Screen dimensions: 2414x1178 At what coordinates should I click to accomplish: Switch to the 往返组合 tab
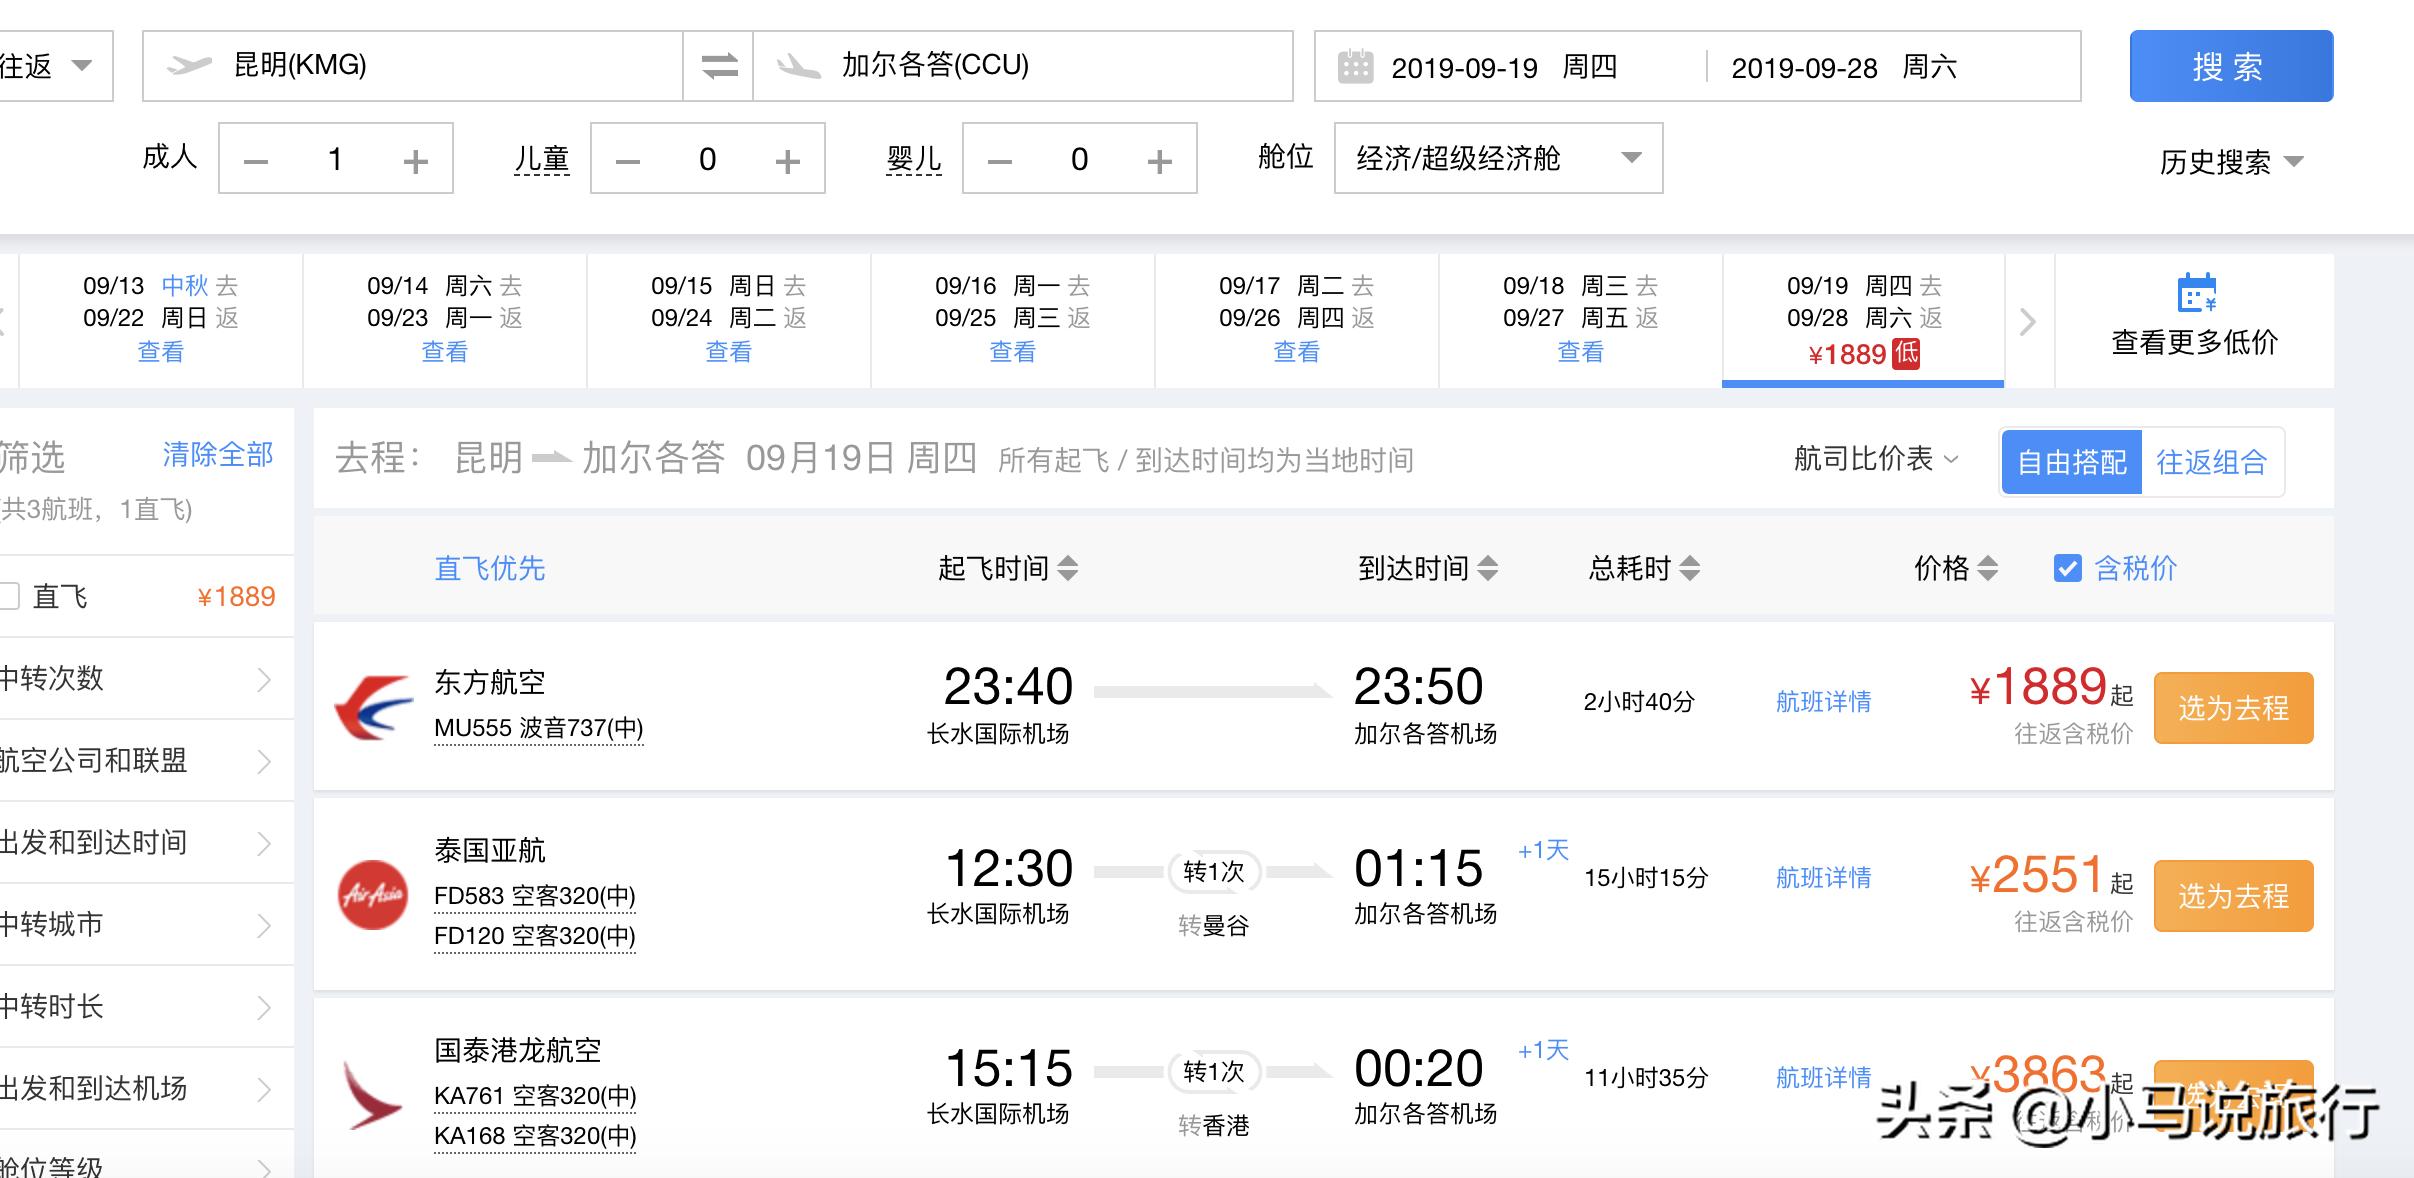(2212, 461)
